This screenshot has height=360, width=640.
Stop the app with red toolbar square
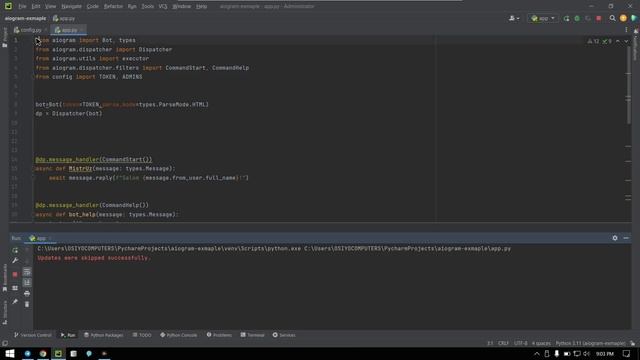click(599, 18)
